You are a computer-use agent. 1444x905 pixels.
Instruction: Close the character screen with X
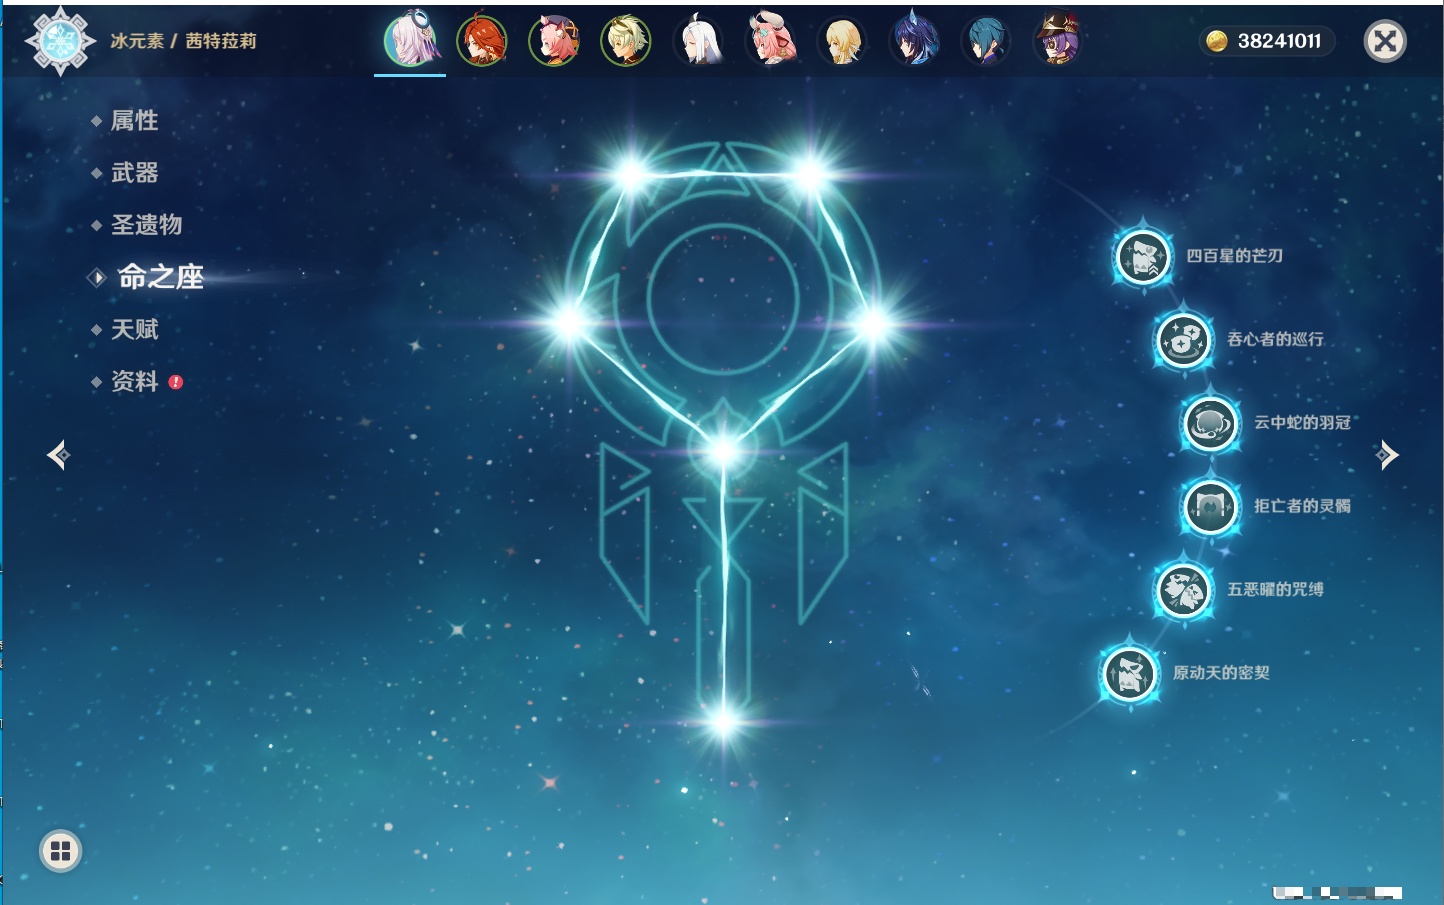(1386, 41)
